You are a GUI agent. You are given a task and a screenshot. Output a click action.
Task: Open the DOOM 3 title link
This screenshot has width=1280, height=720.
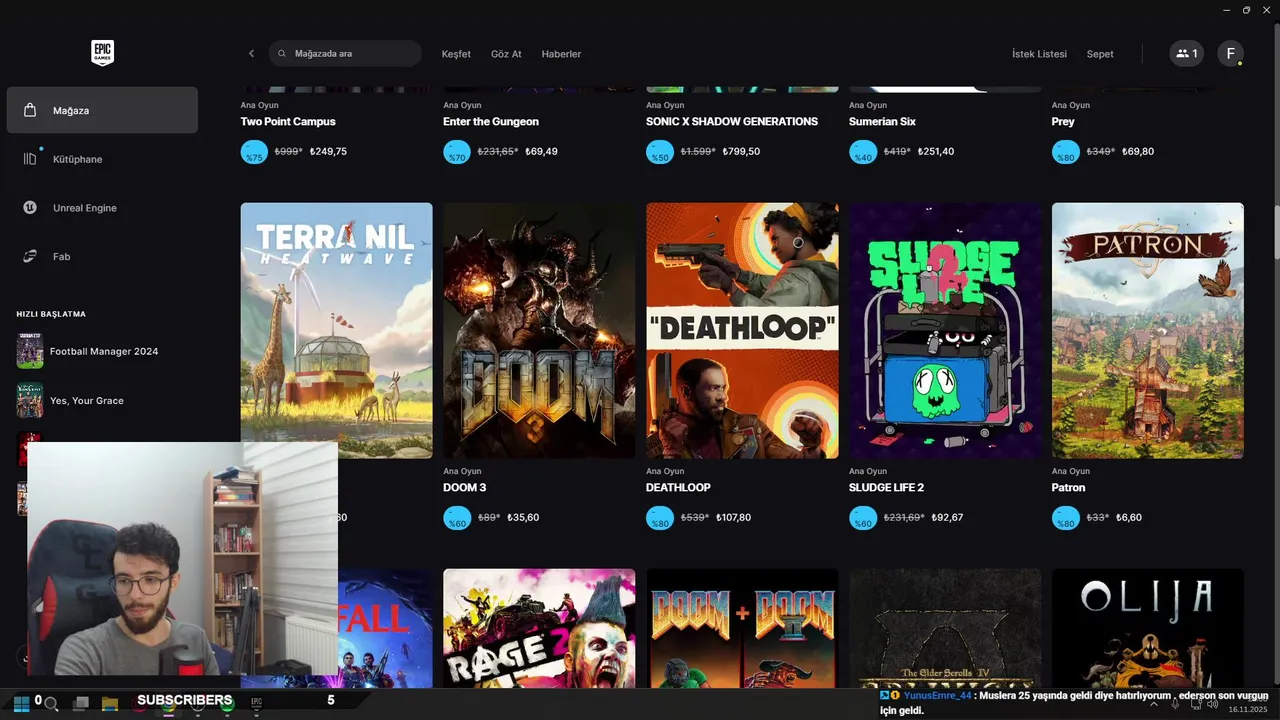tap(465, 488)
